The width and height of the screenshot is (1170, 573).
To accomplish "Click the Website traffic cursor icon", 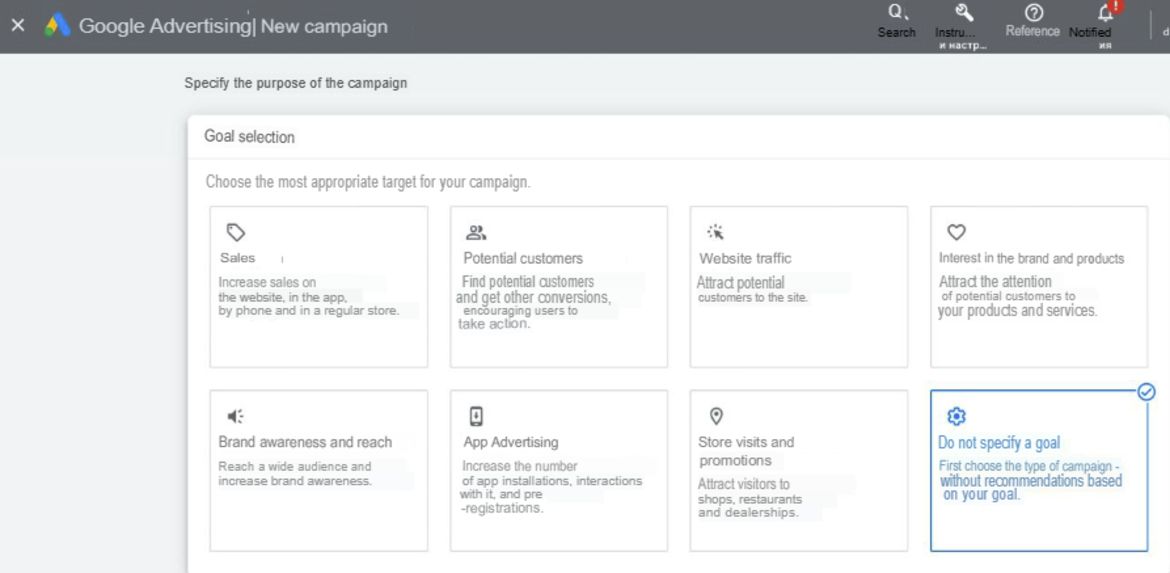I will tap(715, 233).
